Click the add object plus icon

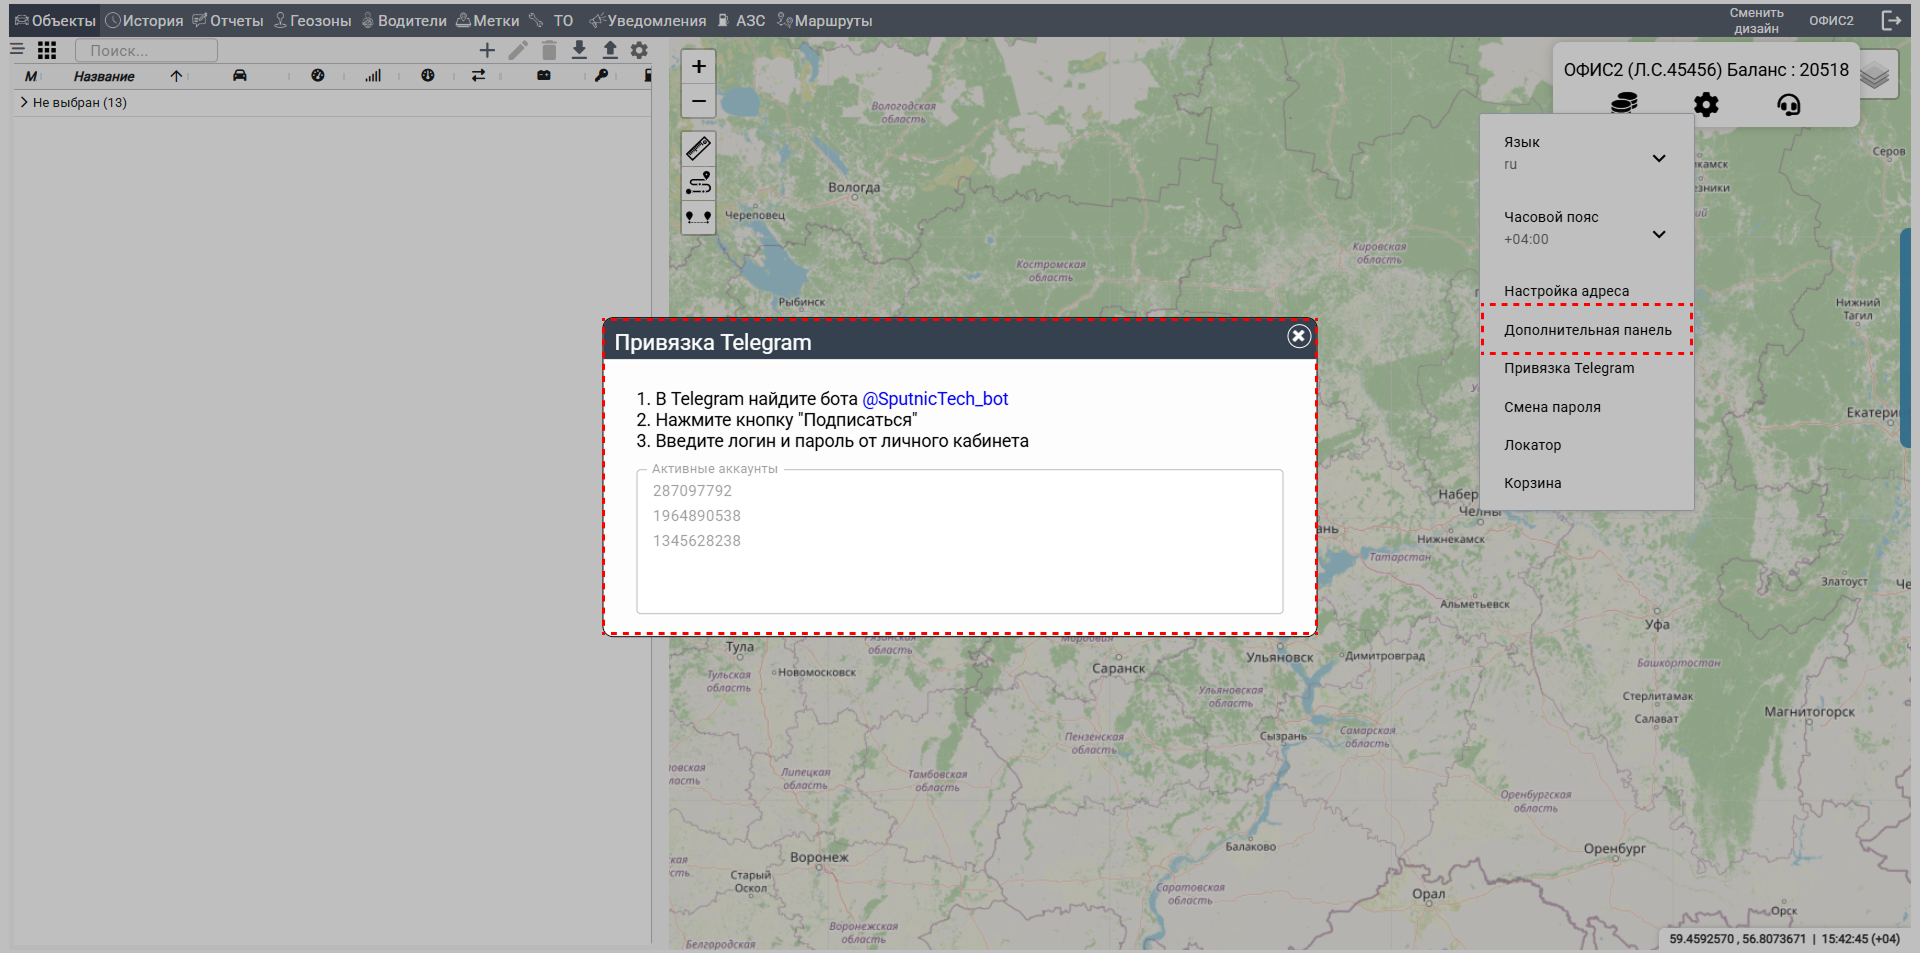point(487,50)
